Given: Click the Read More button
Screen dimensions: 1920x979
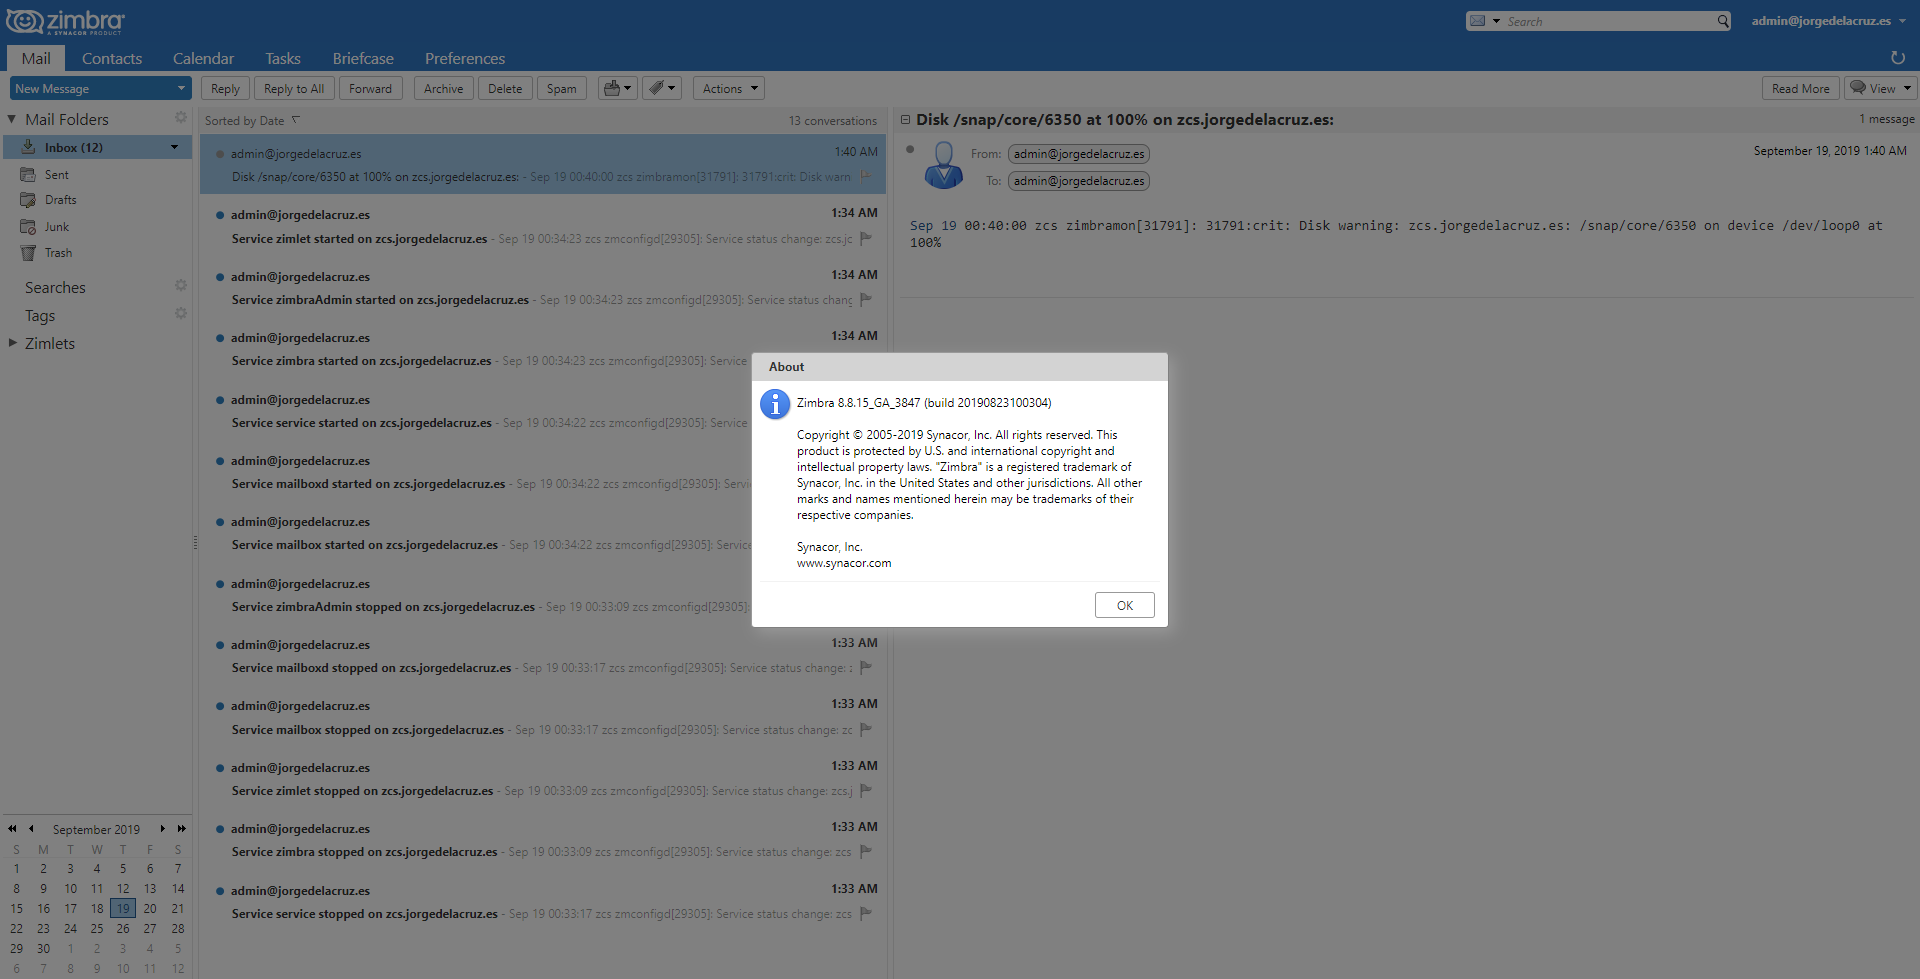Looking at the screenshot, I should (1800, 88).
